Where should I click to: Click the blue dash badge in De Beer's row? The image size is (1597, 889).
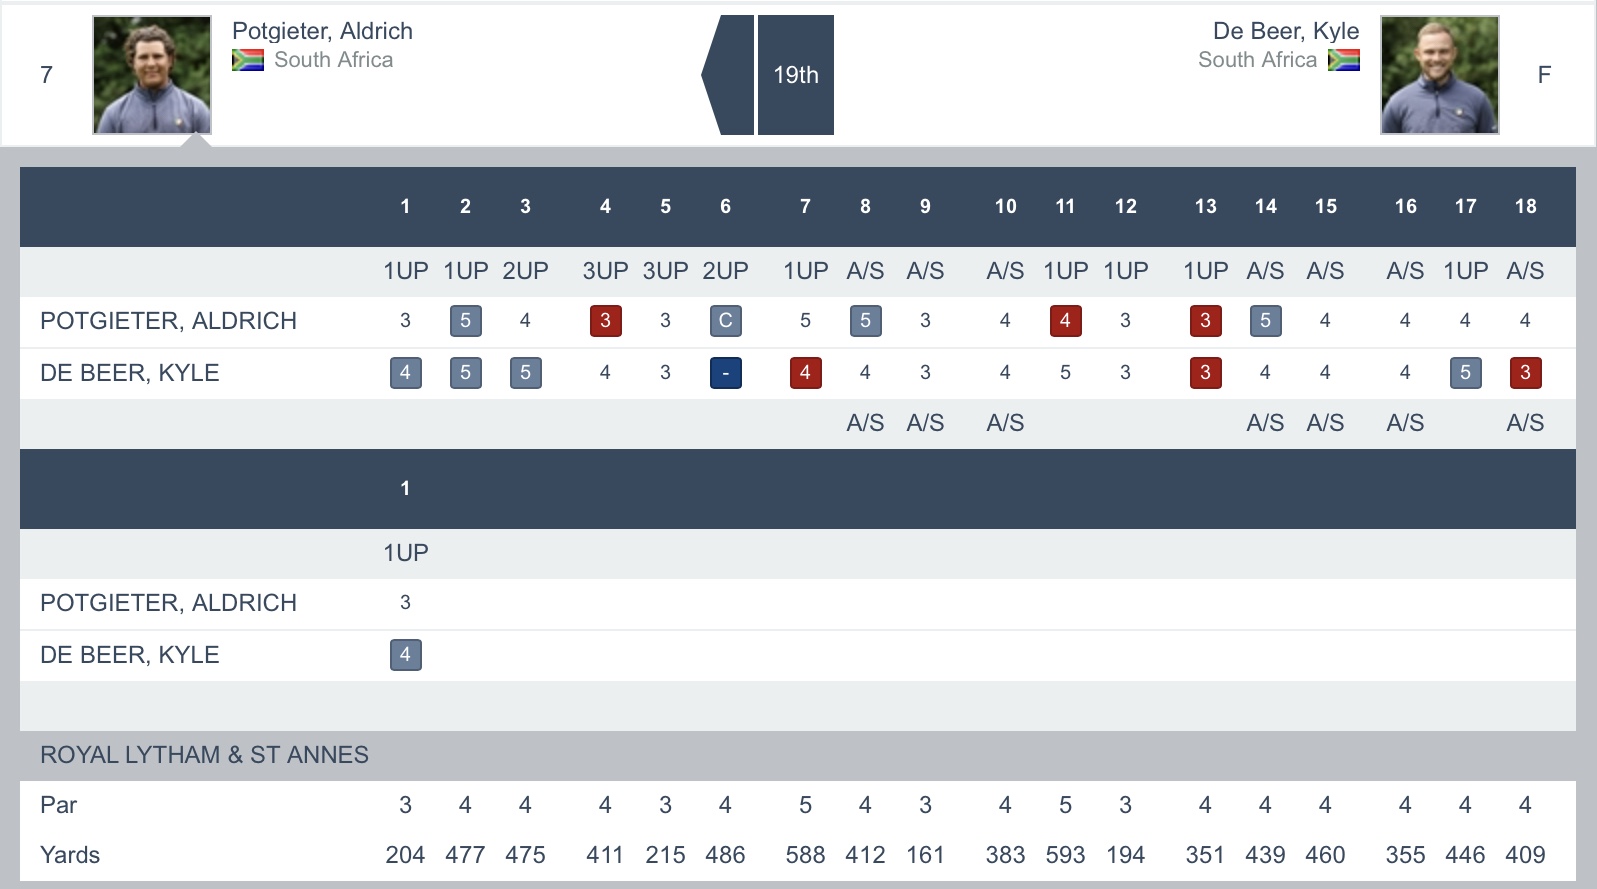[725, 373]
